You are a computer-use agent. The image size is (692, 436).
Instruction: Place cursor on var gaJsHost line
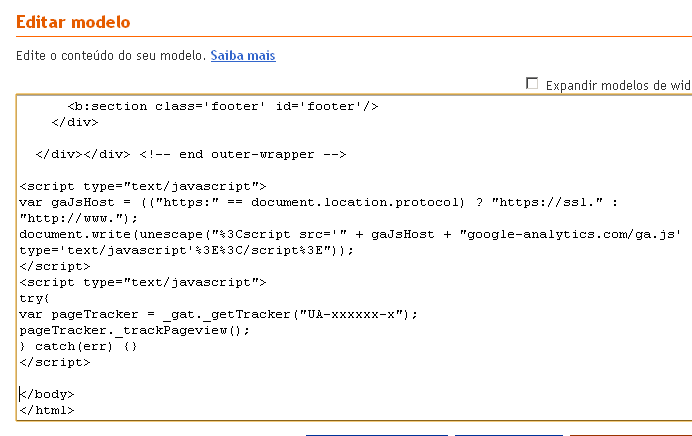click(318, 203)
